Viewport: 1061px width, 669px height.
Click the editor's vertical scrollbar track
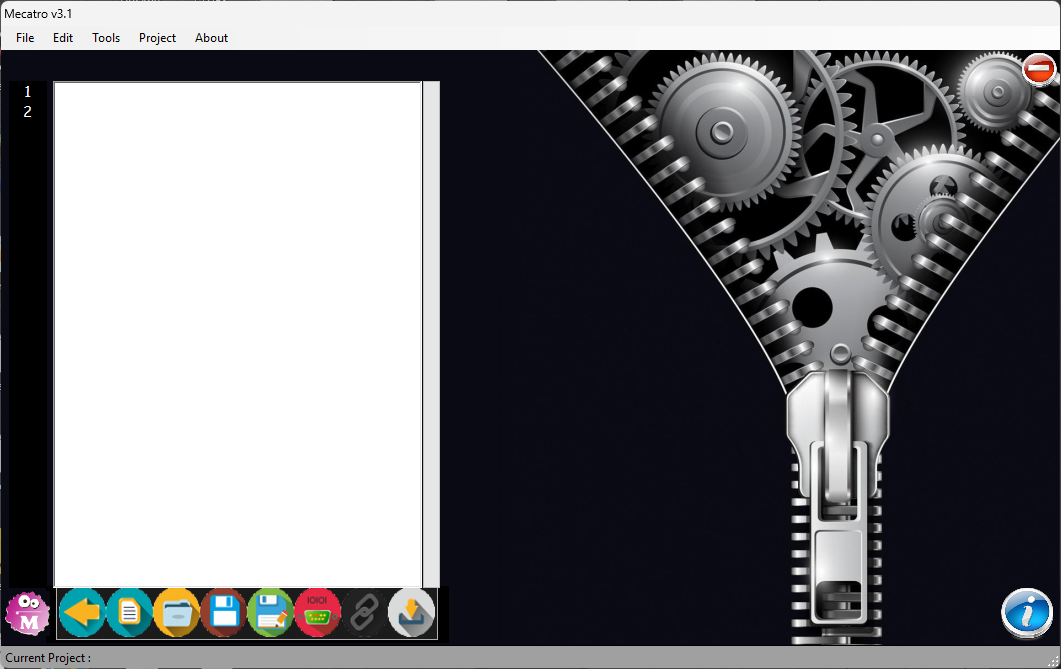click(x=431, y=330)
